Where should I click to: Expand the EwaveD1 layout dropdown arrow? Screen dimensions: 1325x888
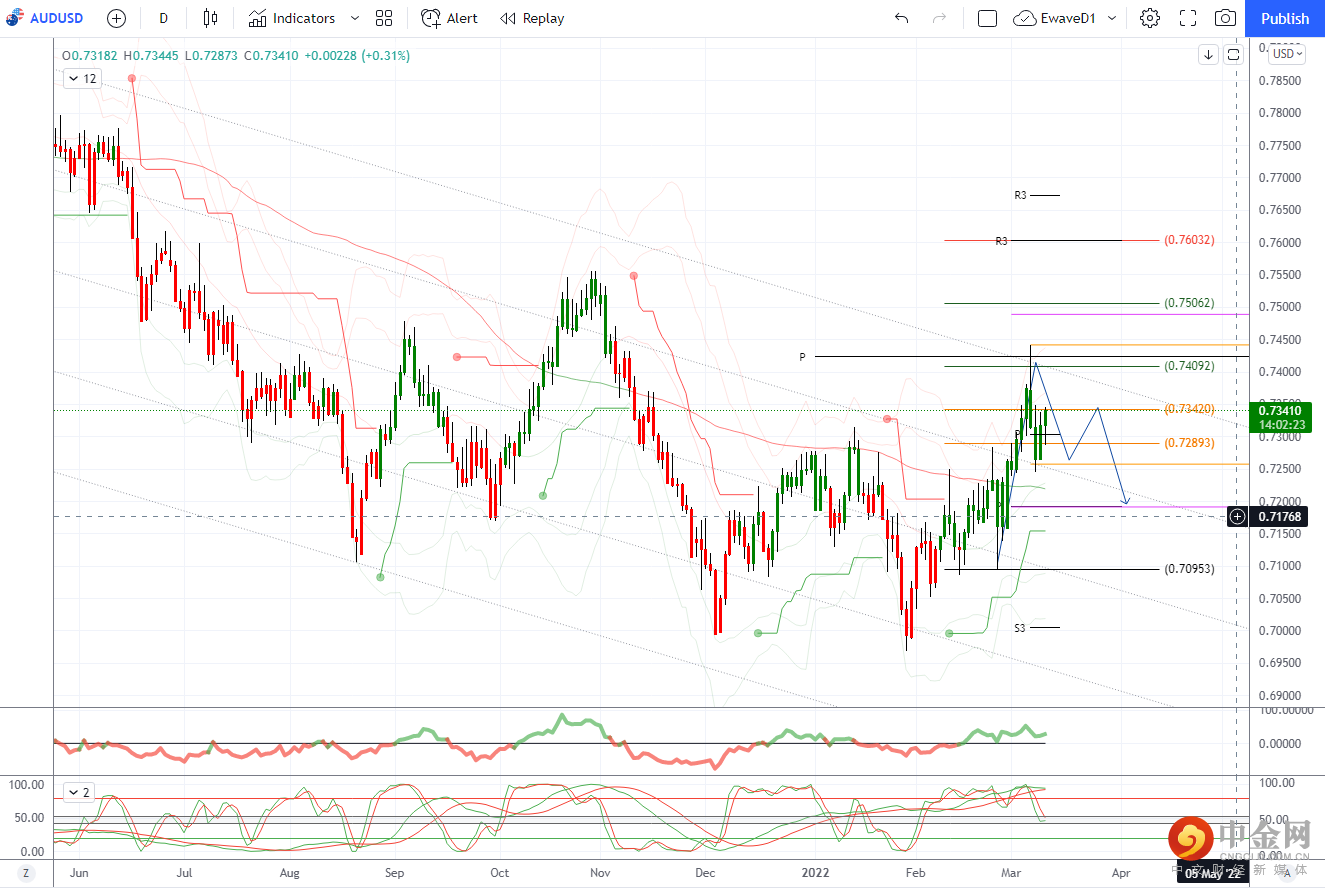coord(1112,18)
